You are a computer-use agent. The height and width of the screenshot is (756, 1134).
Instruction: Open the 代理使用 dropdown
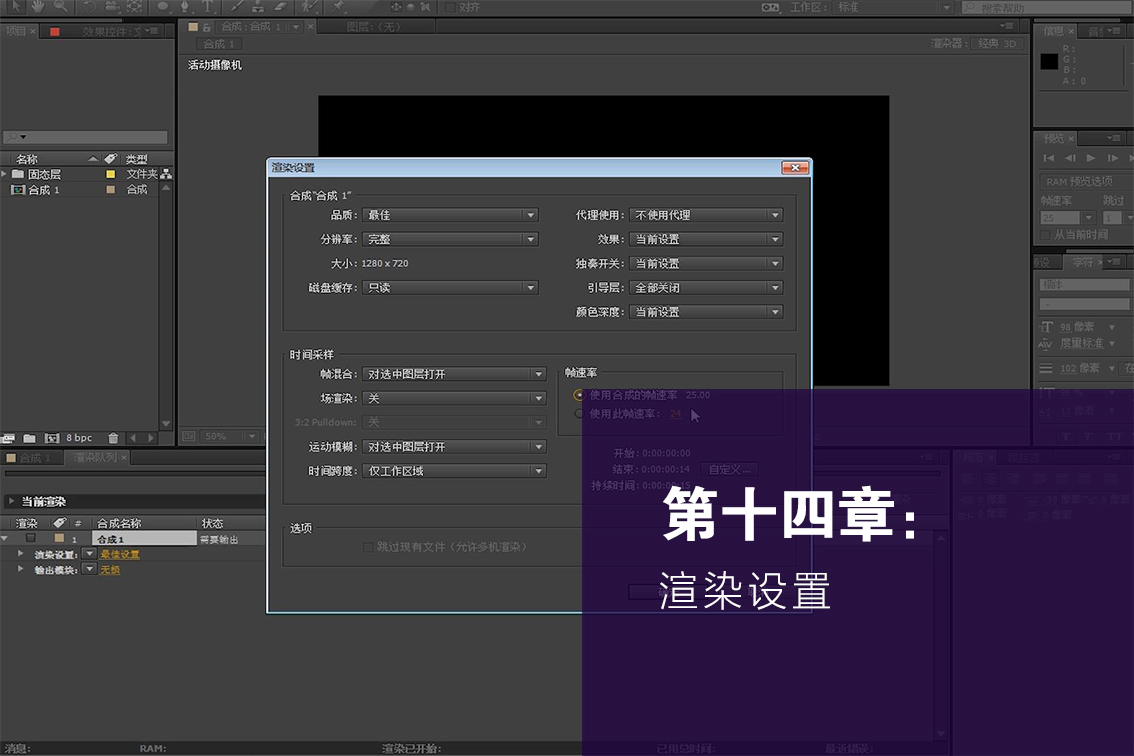pyautogui.click(x=706, y=215)
